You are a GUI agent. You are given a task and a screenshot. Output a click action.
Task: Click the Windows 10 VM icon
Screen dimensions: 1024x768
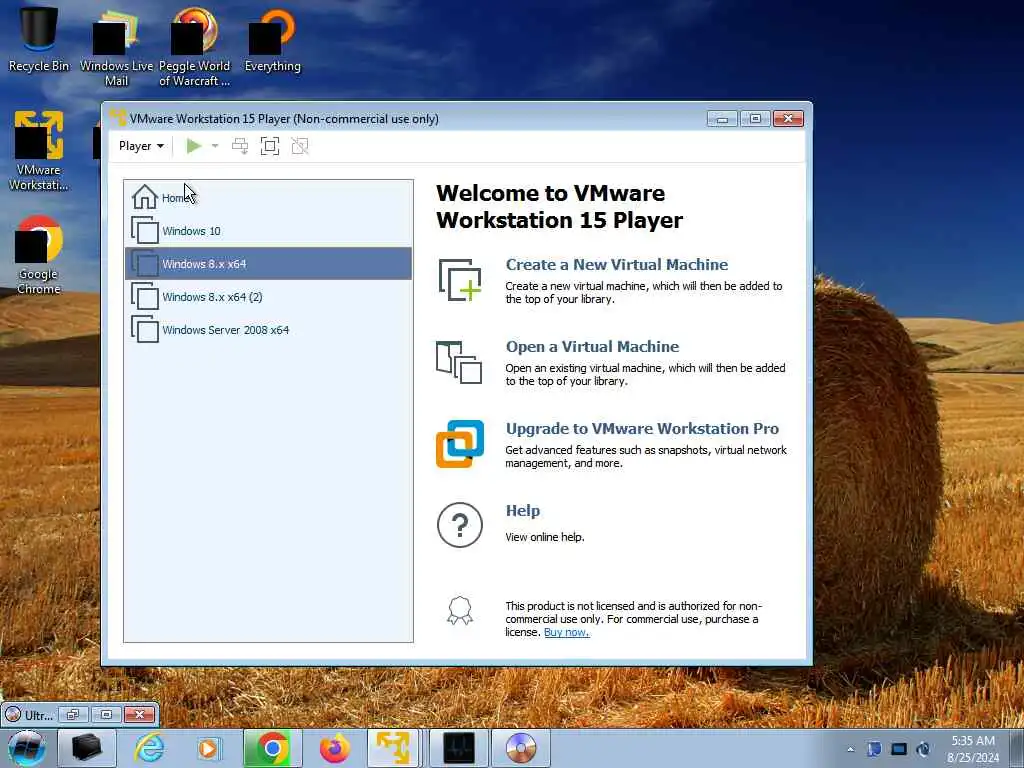[145, 230]
